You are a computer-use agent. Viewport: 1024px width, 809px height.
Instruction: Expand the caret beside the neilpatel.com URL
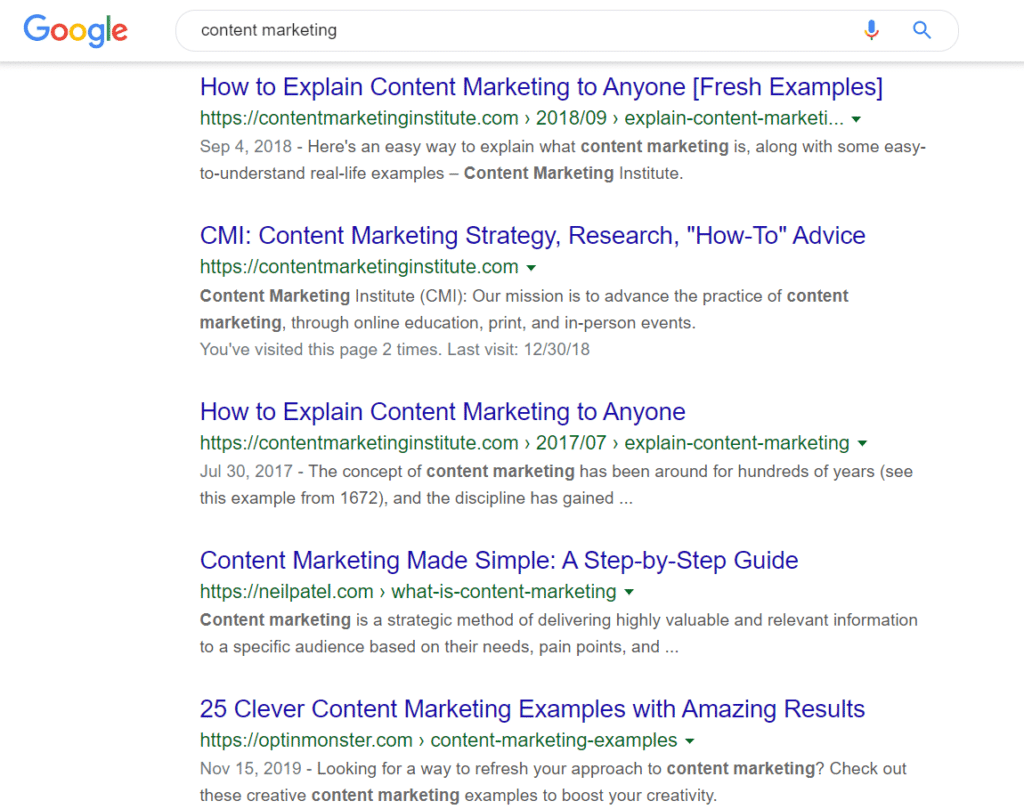(x=629, y=591)
